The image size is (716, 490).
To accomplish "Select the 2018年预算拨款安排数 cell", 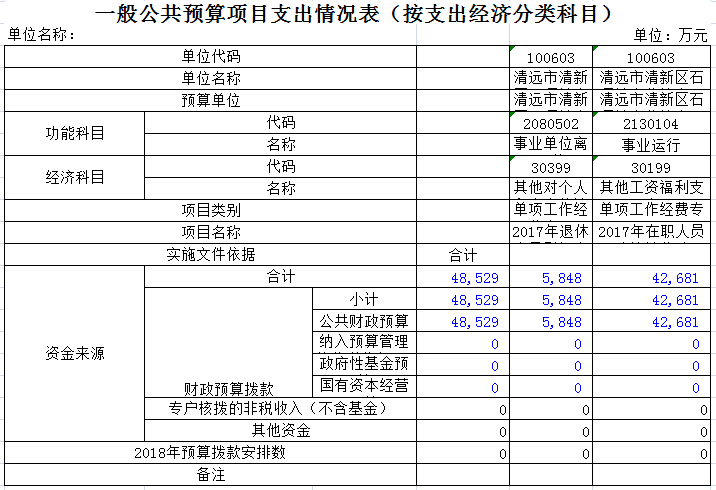I will (210, 453).
